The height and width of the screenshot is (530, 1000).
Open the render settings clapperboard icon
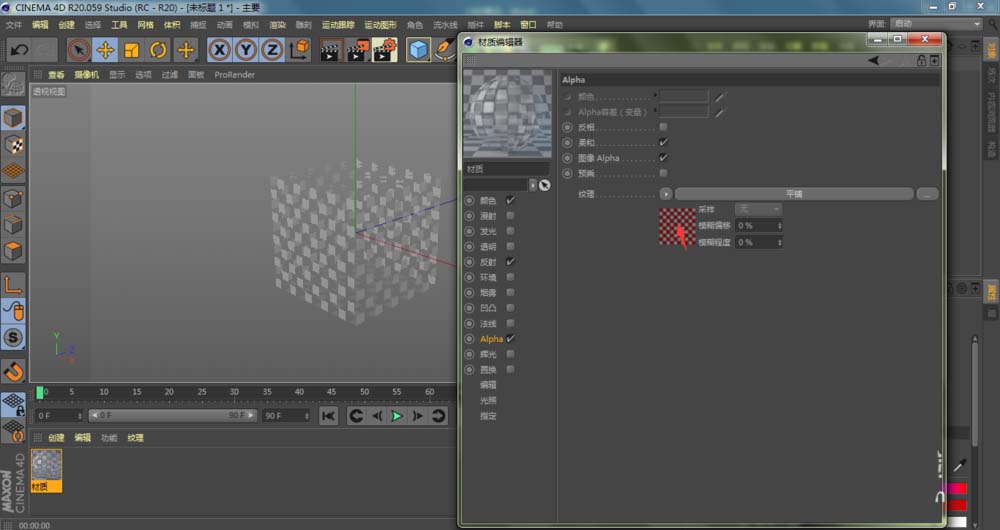coord(384,50)
